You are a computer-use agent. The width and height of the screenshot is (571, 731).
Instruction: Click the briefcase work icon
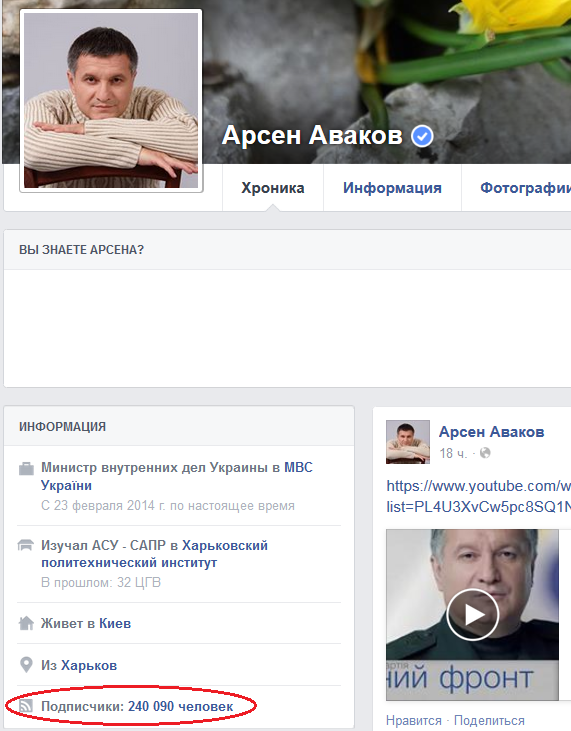(x=26, y=469)
